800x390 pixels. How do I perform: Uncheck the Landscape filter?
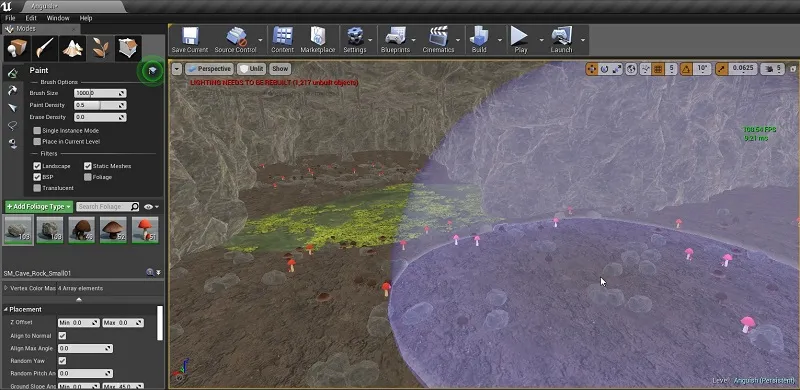click(x=37, y=166)
